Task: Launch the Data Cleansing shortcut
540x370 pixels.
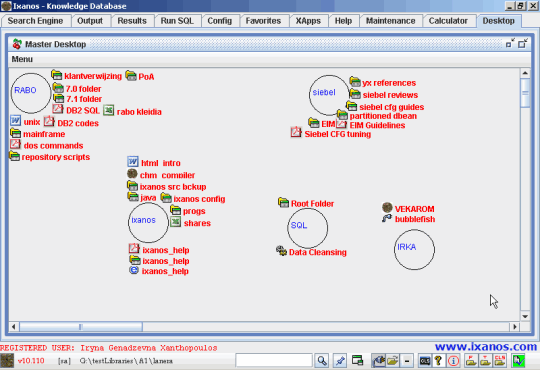Action: pos(311,251)
